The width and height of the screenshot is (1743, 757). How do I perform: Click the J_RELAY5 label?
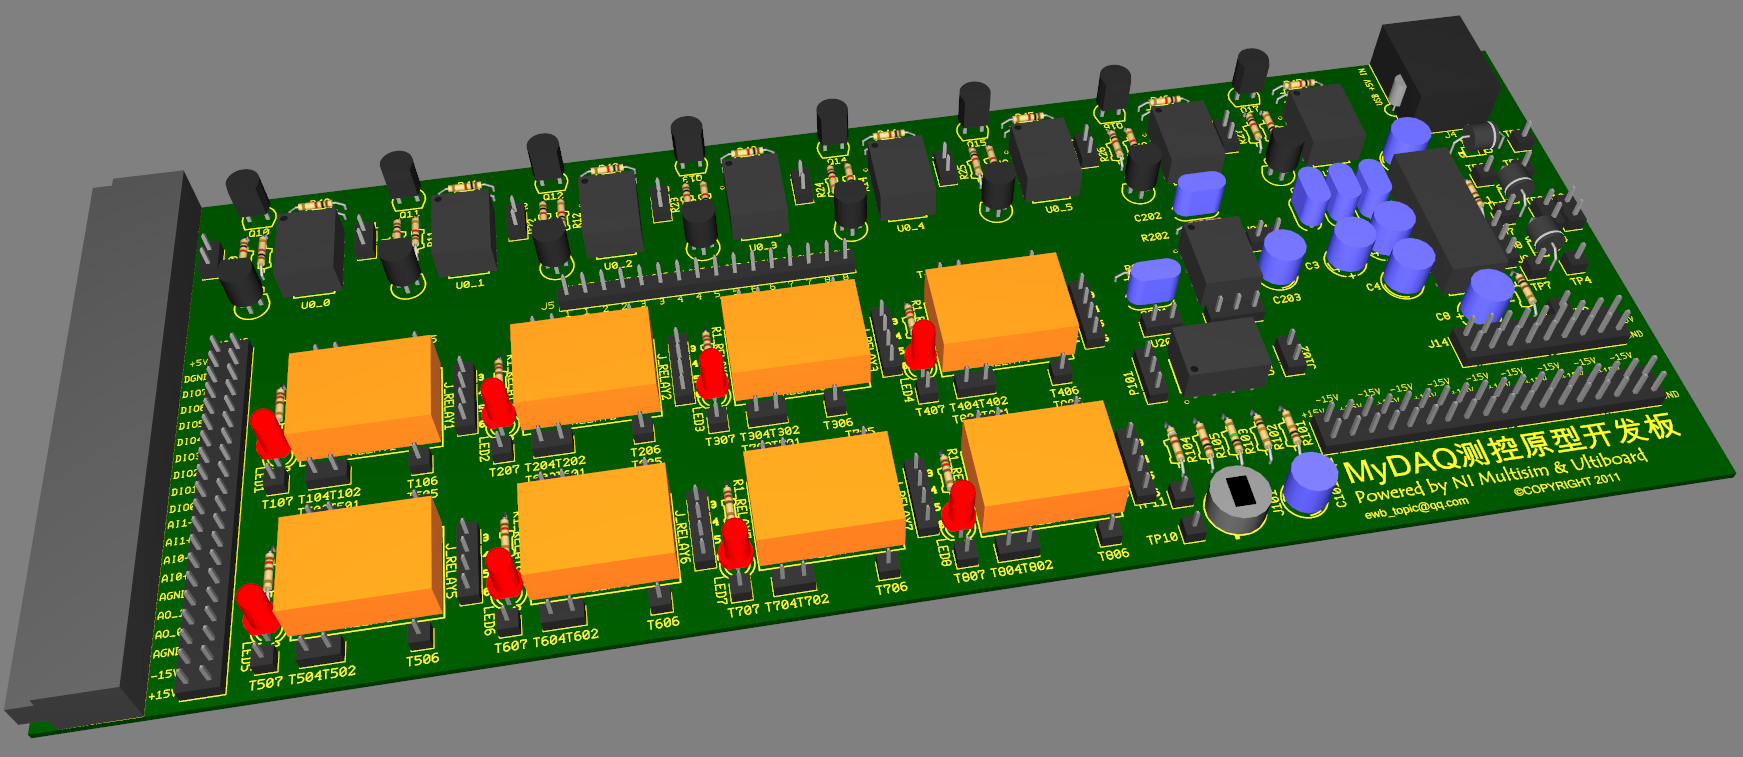(451, 572)
